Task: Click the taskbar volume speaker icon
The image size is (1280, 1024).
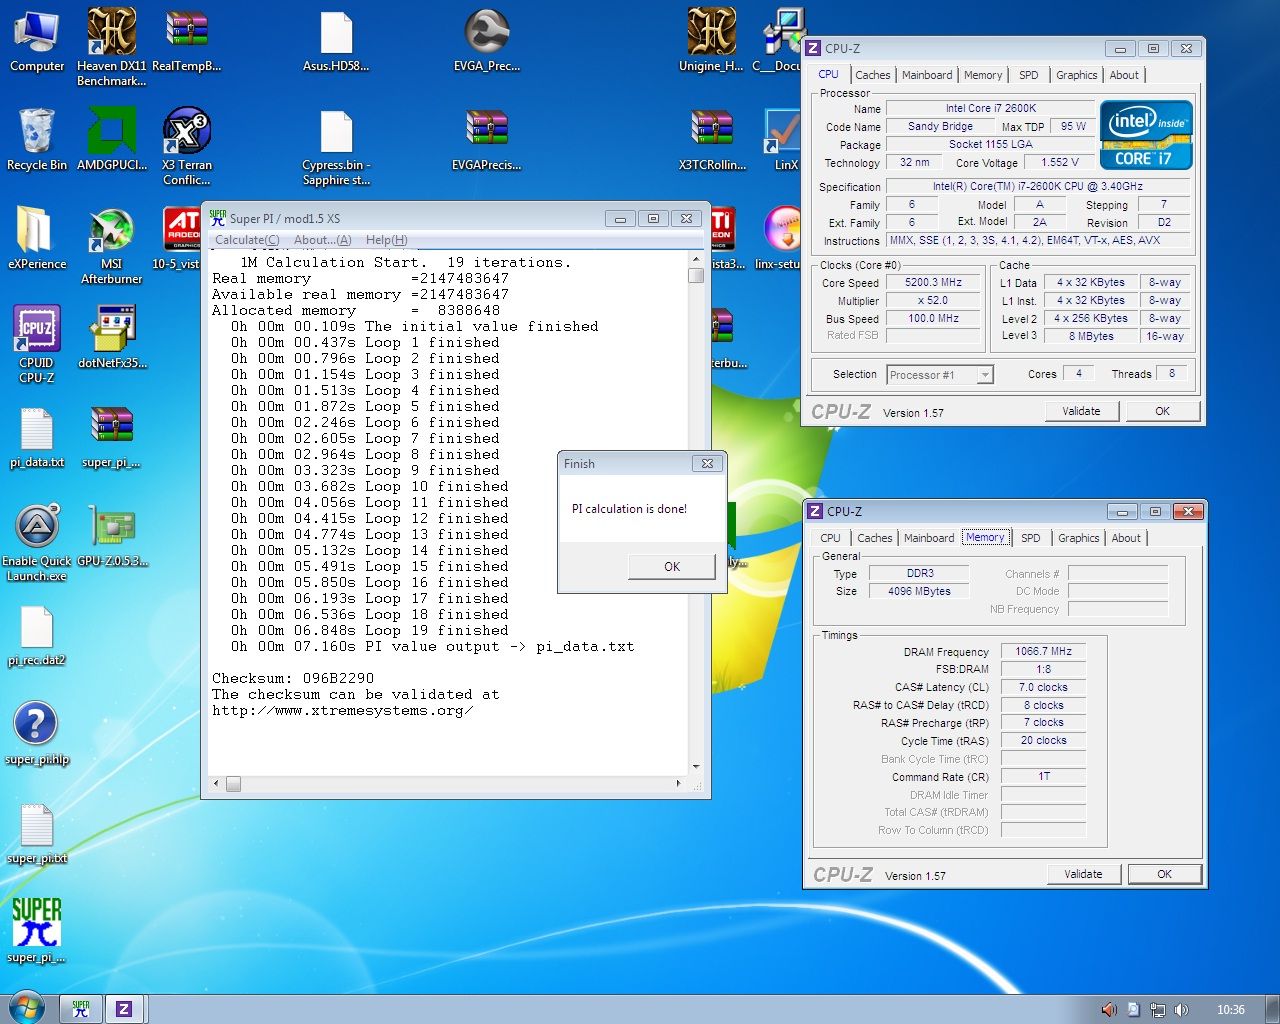Action: click(x=1181, y=1010)
